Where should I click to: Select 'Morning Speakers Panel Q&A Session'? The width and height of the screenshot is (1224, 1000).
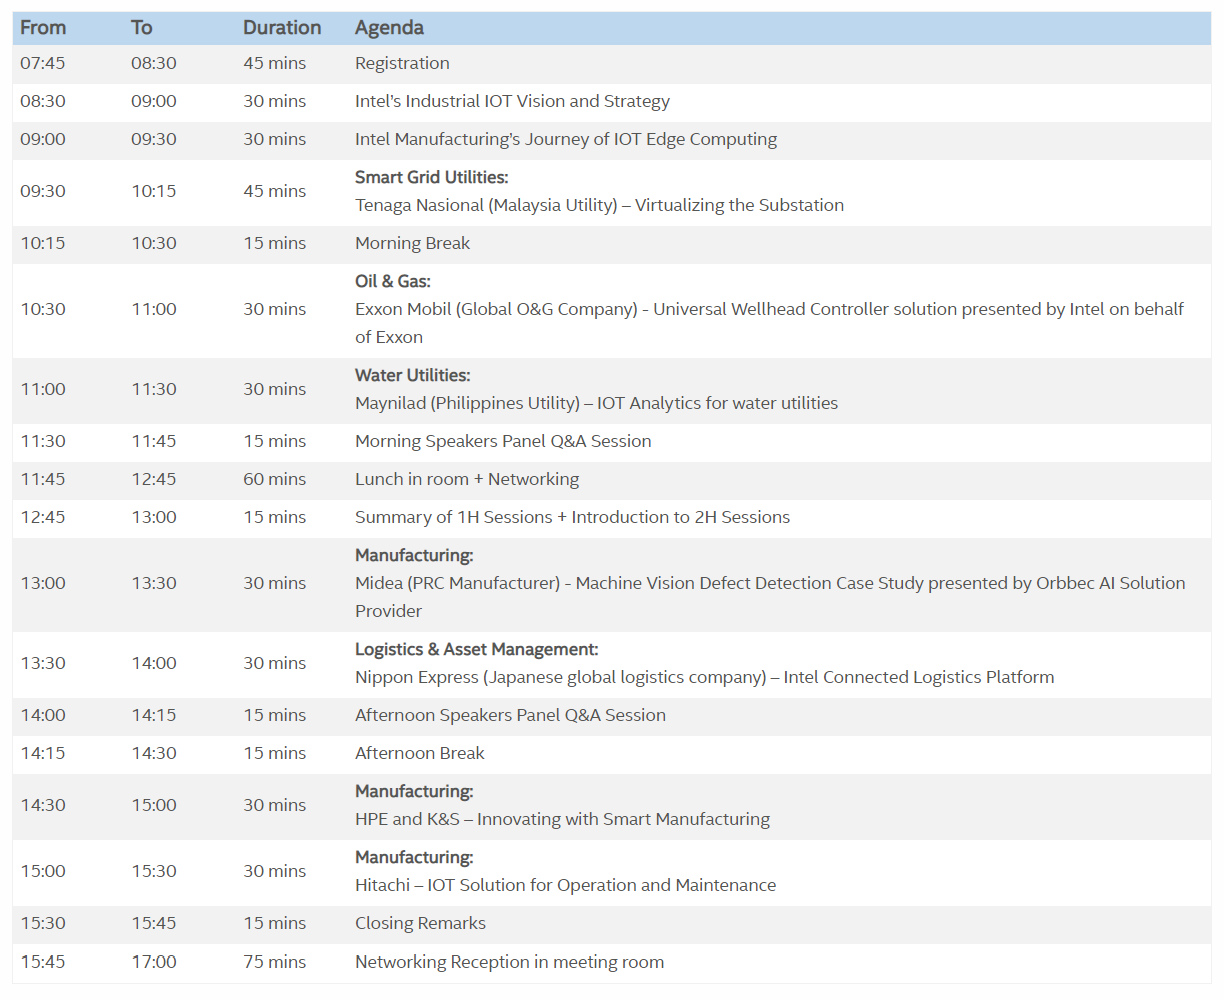503,441
